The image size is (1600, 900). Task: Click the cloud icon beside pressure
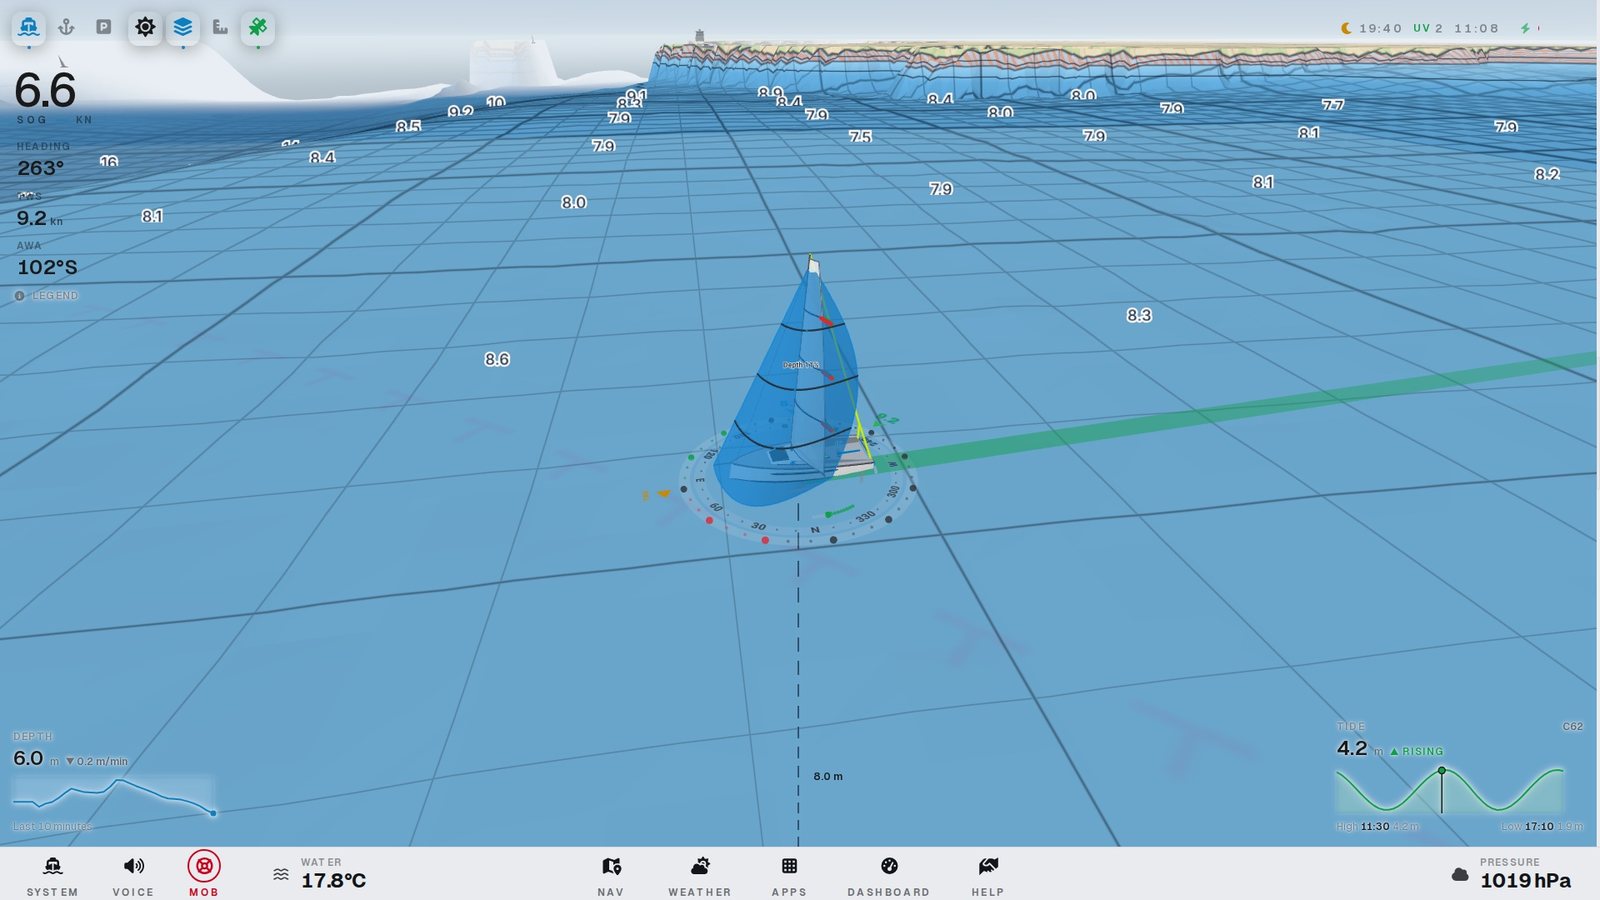pyautogui.click(x=1460, y=875)
